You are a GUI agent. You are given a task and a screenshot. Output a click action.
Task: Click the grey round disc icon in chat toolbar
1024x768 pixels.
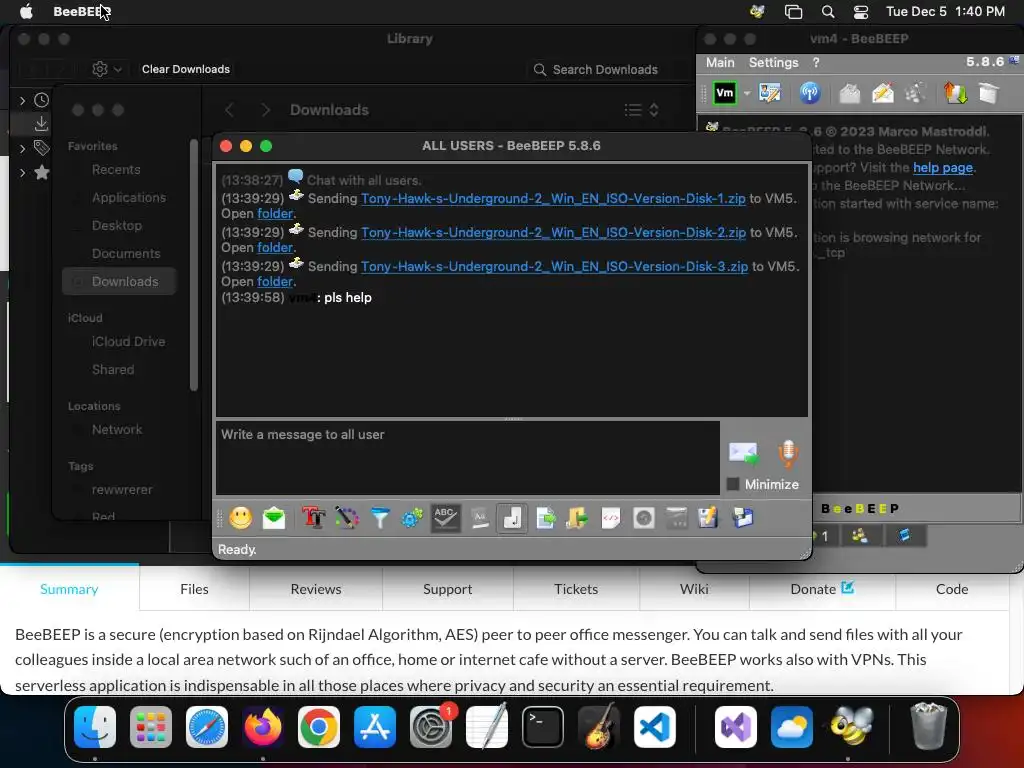click(x=643, y=519)
